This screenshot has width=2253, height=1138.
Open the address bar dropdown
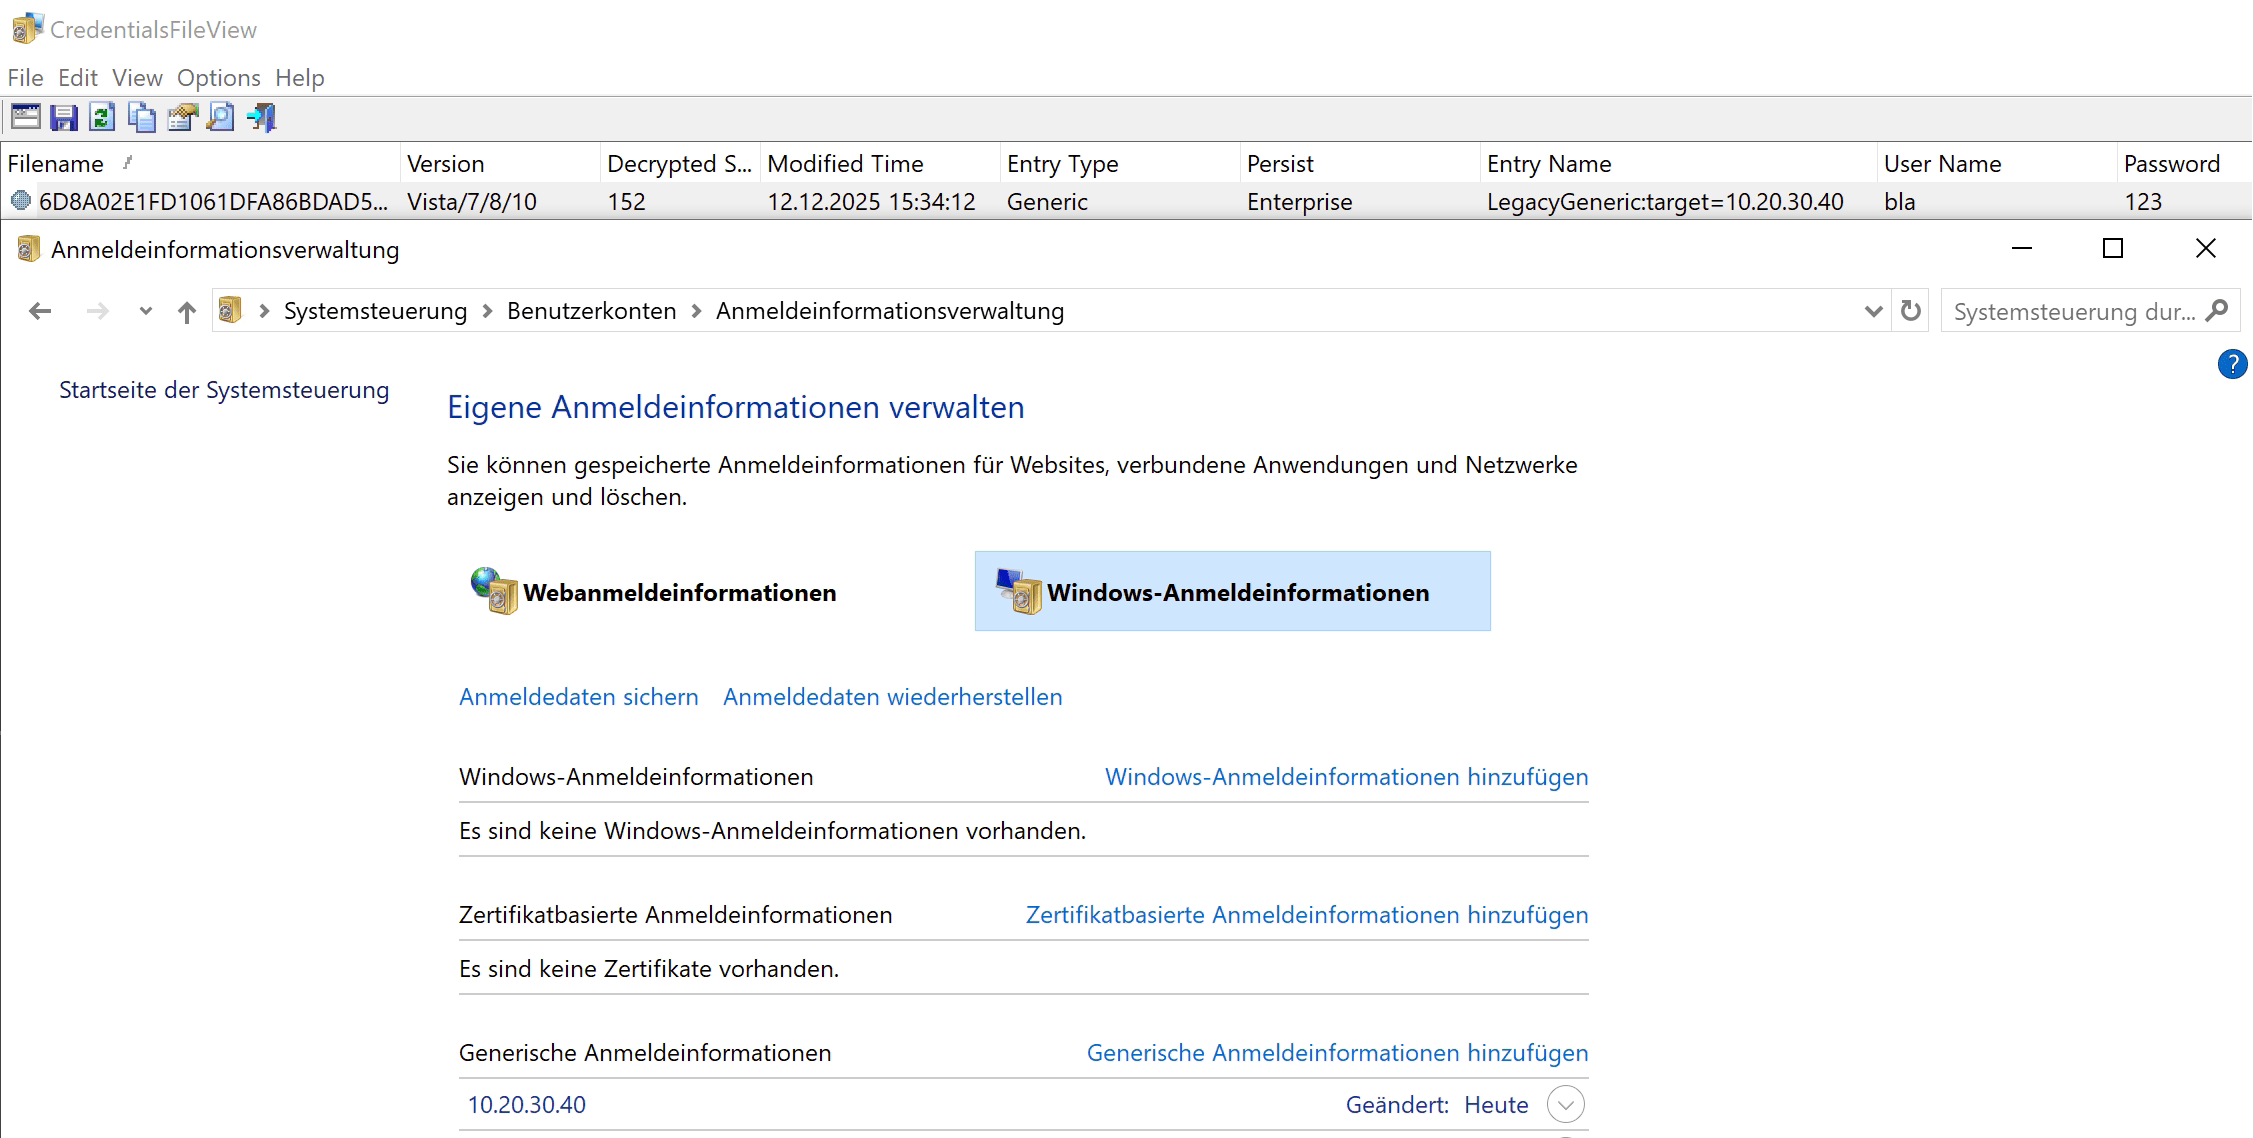1871,310
